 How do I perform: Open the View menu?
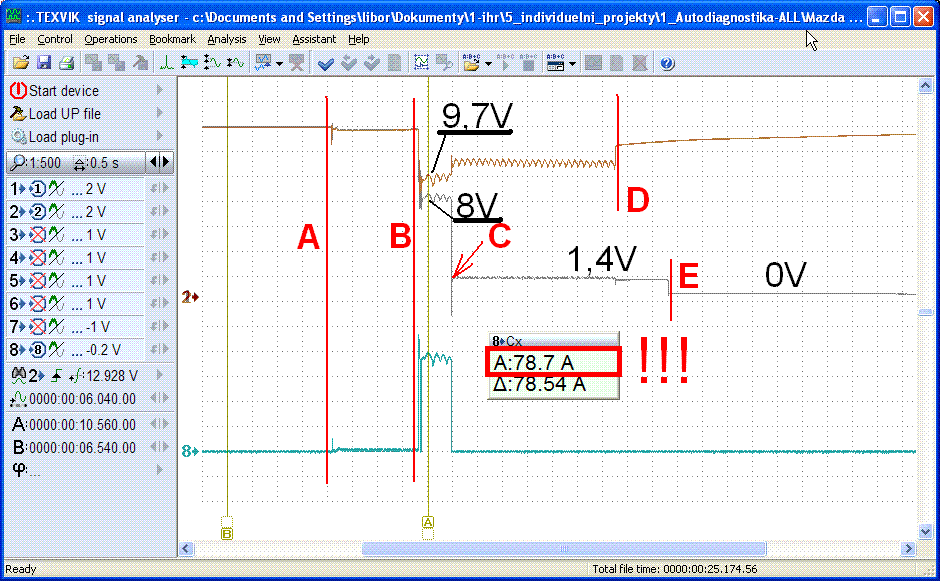pyautogui.click(x=269, y=39)
